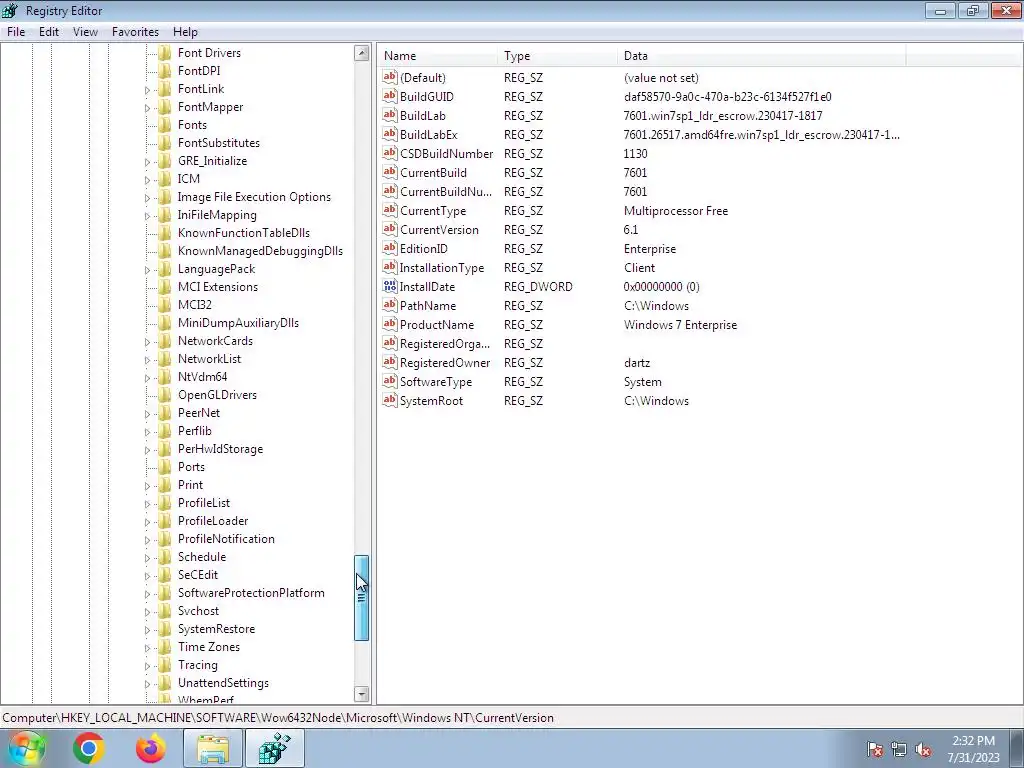
Task: Click the BuildLab string value icon
Action: [390, 115]
